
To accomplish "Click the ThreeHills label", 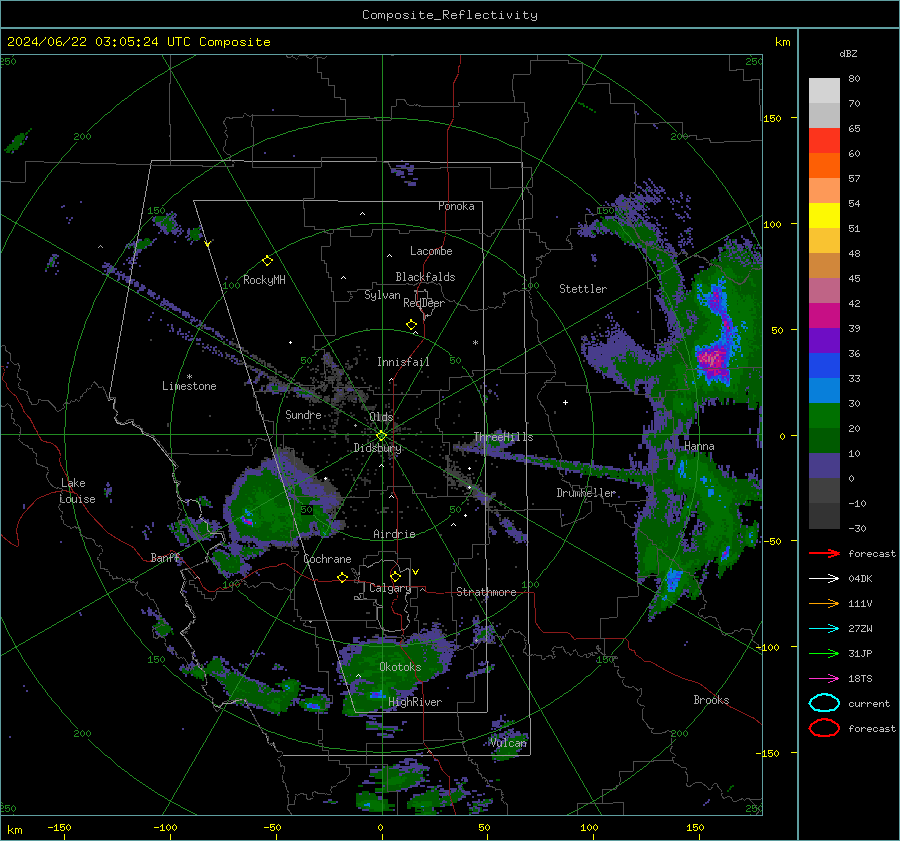I will click(503, 437).
